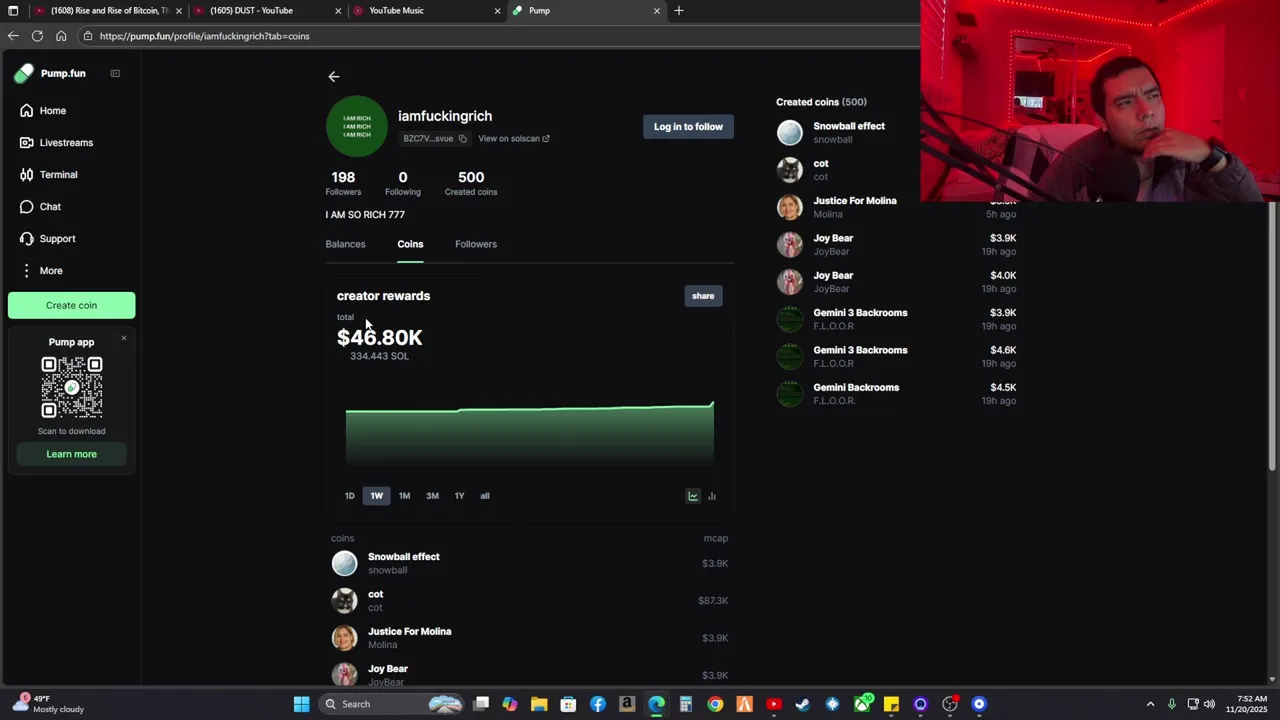
Task: Click the pump.fun address bar
Action: coord(500,36)
